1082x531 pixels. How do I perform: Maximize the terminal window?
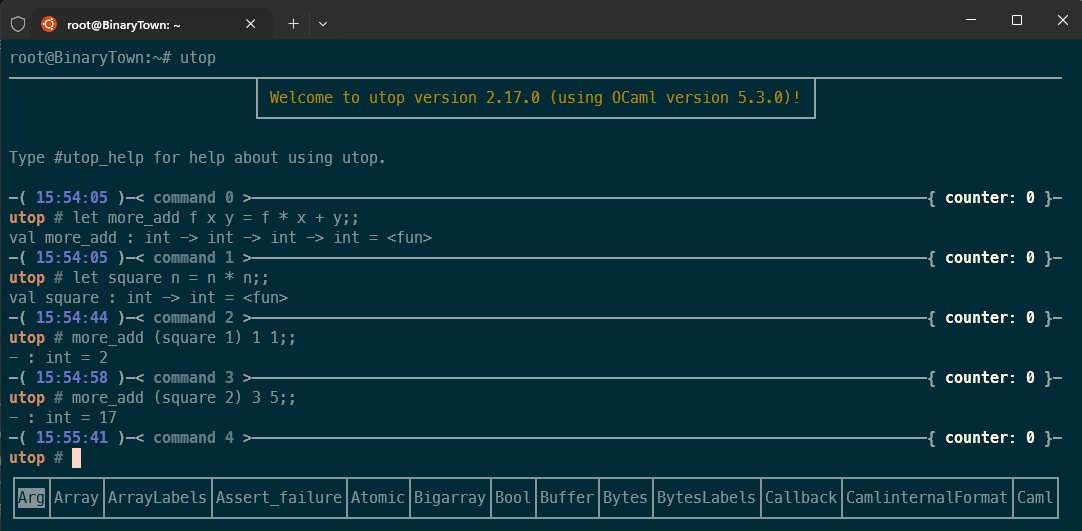click(x=1016, y=21)
